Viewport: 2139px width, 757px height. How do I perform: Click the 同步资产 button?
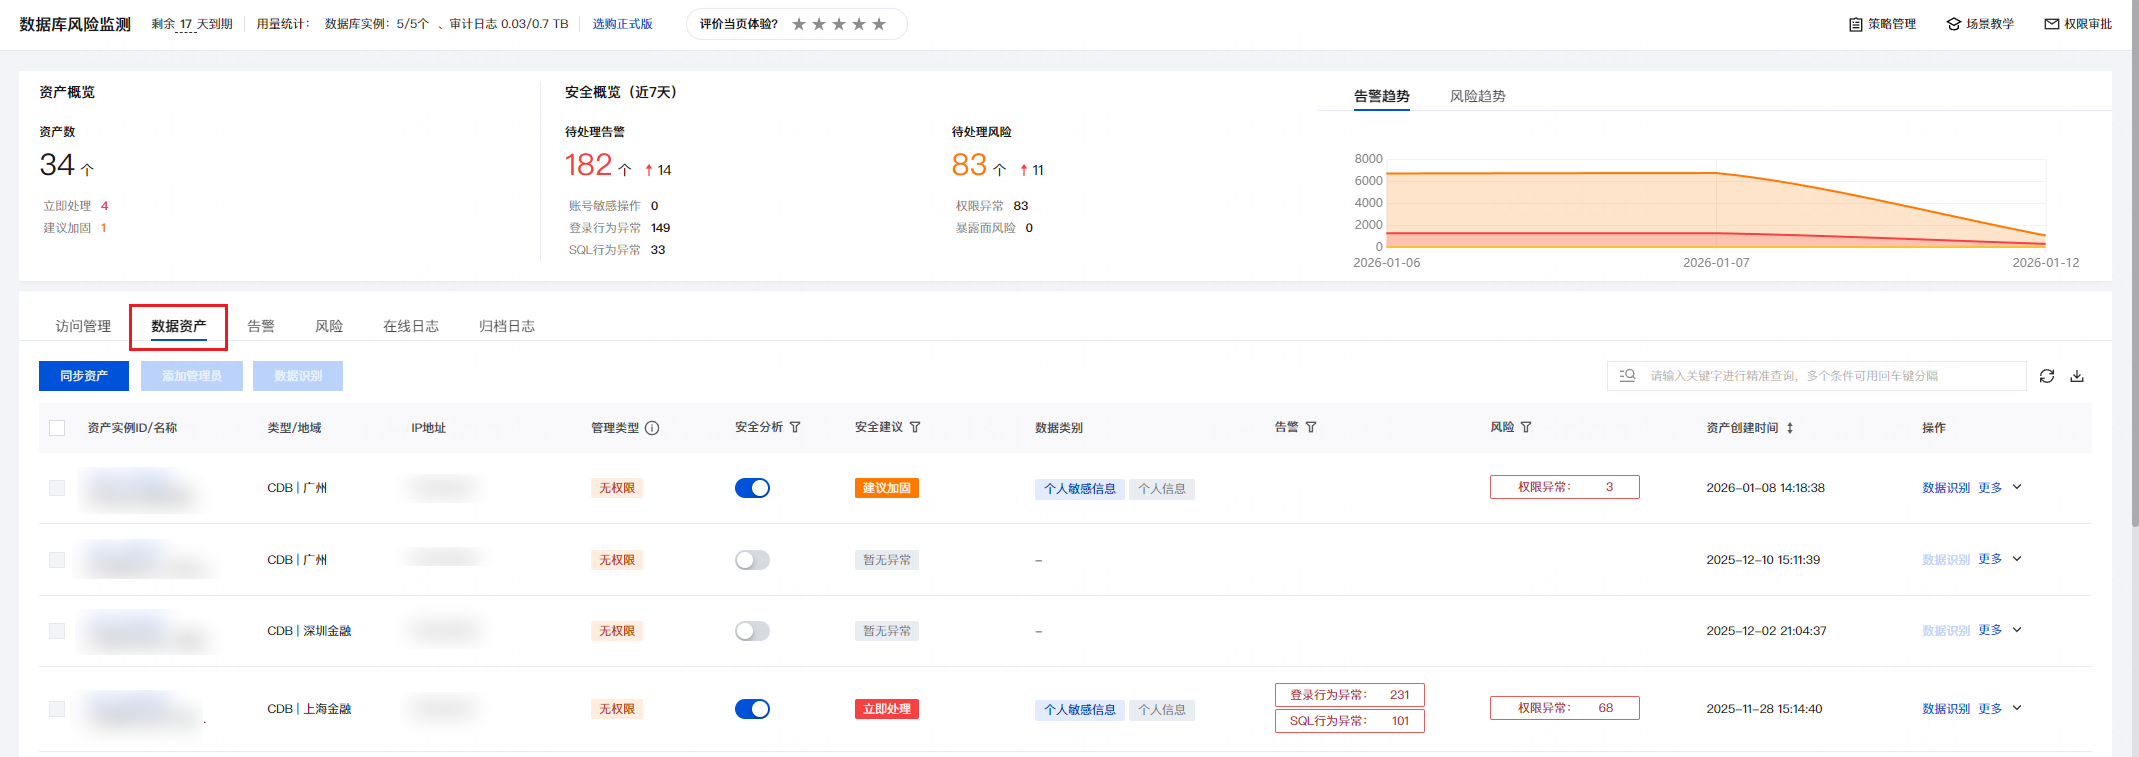[84, 376]
